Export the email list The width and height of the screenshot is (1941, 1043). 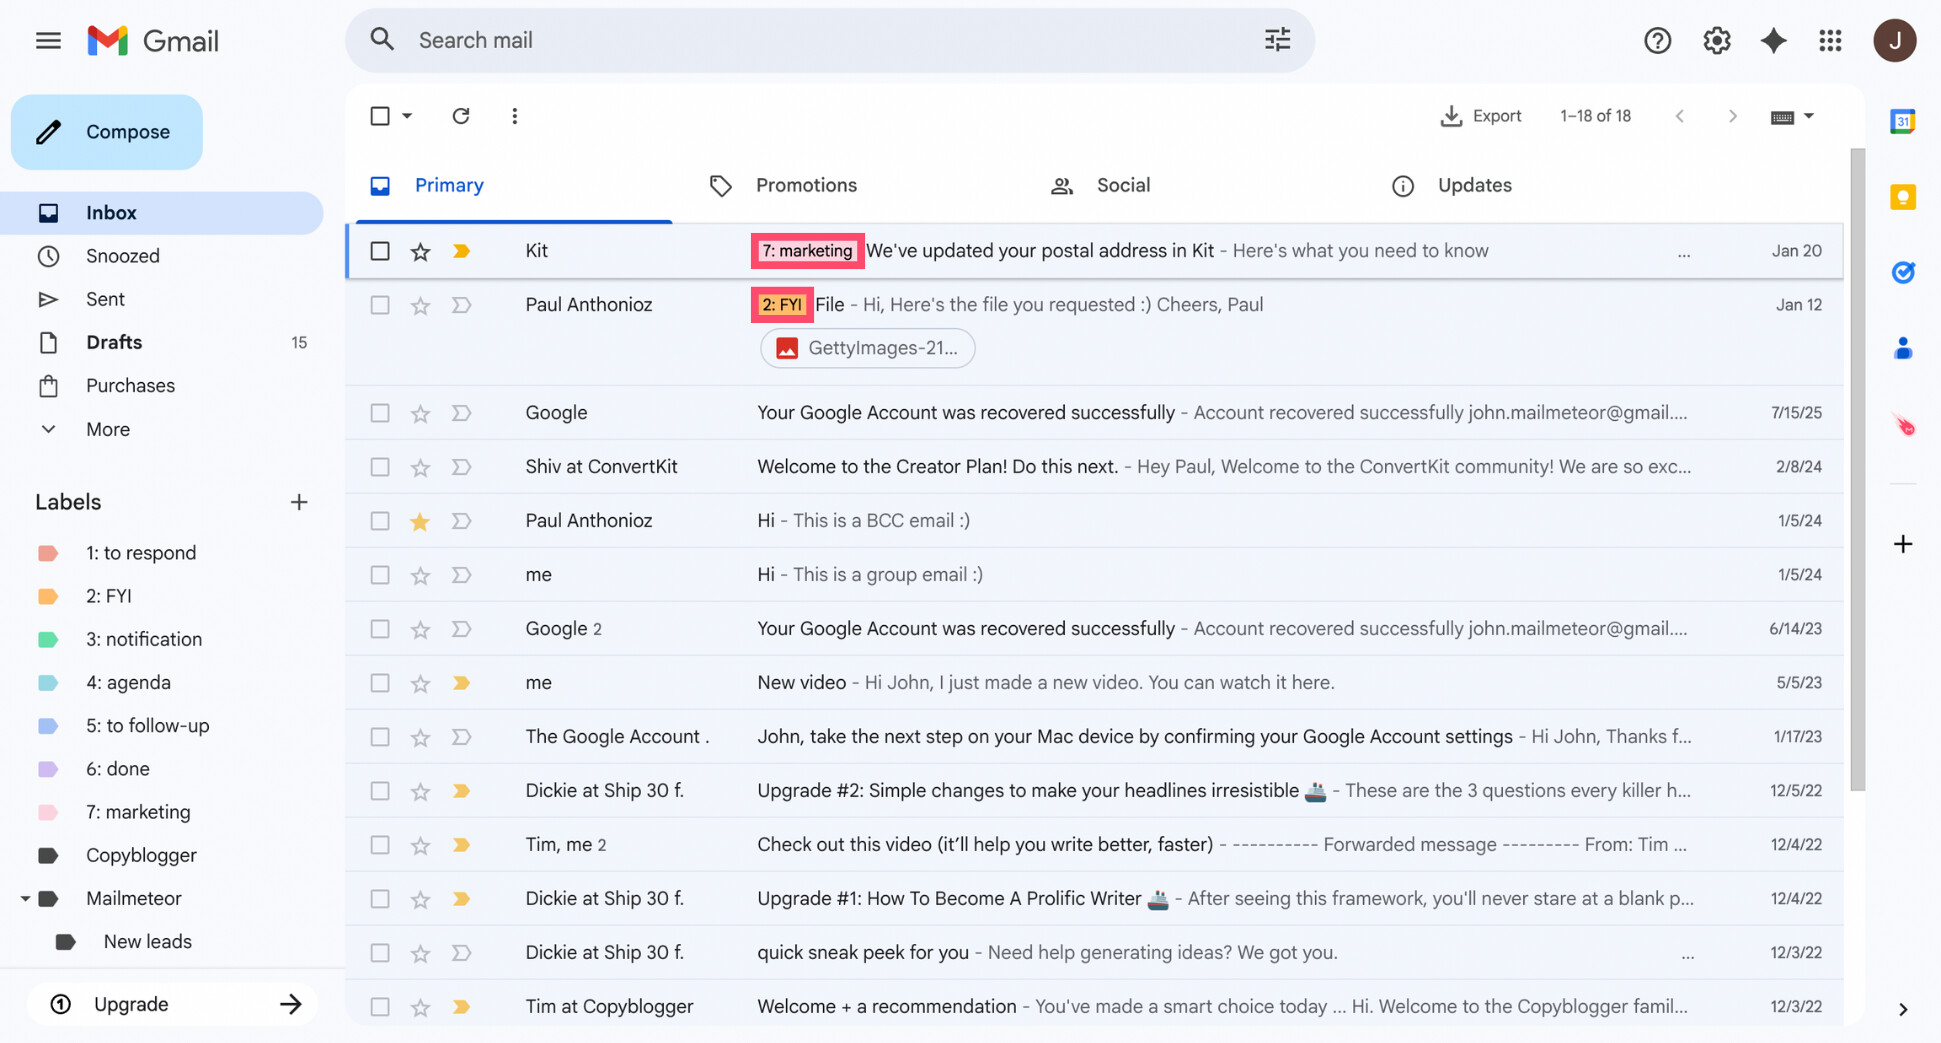(1481, 115)
